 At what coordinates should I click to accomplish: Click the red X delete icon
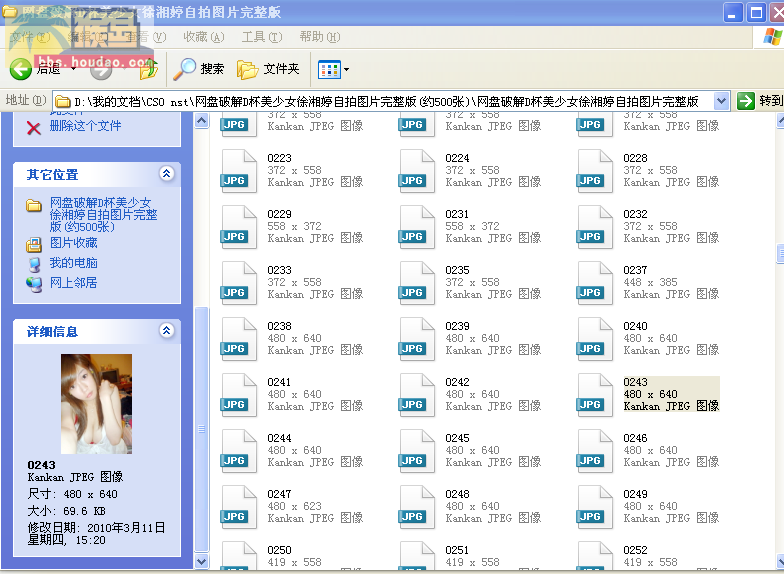coord(34,128)
